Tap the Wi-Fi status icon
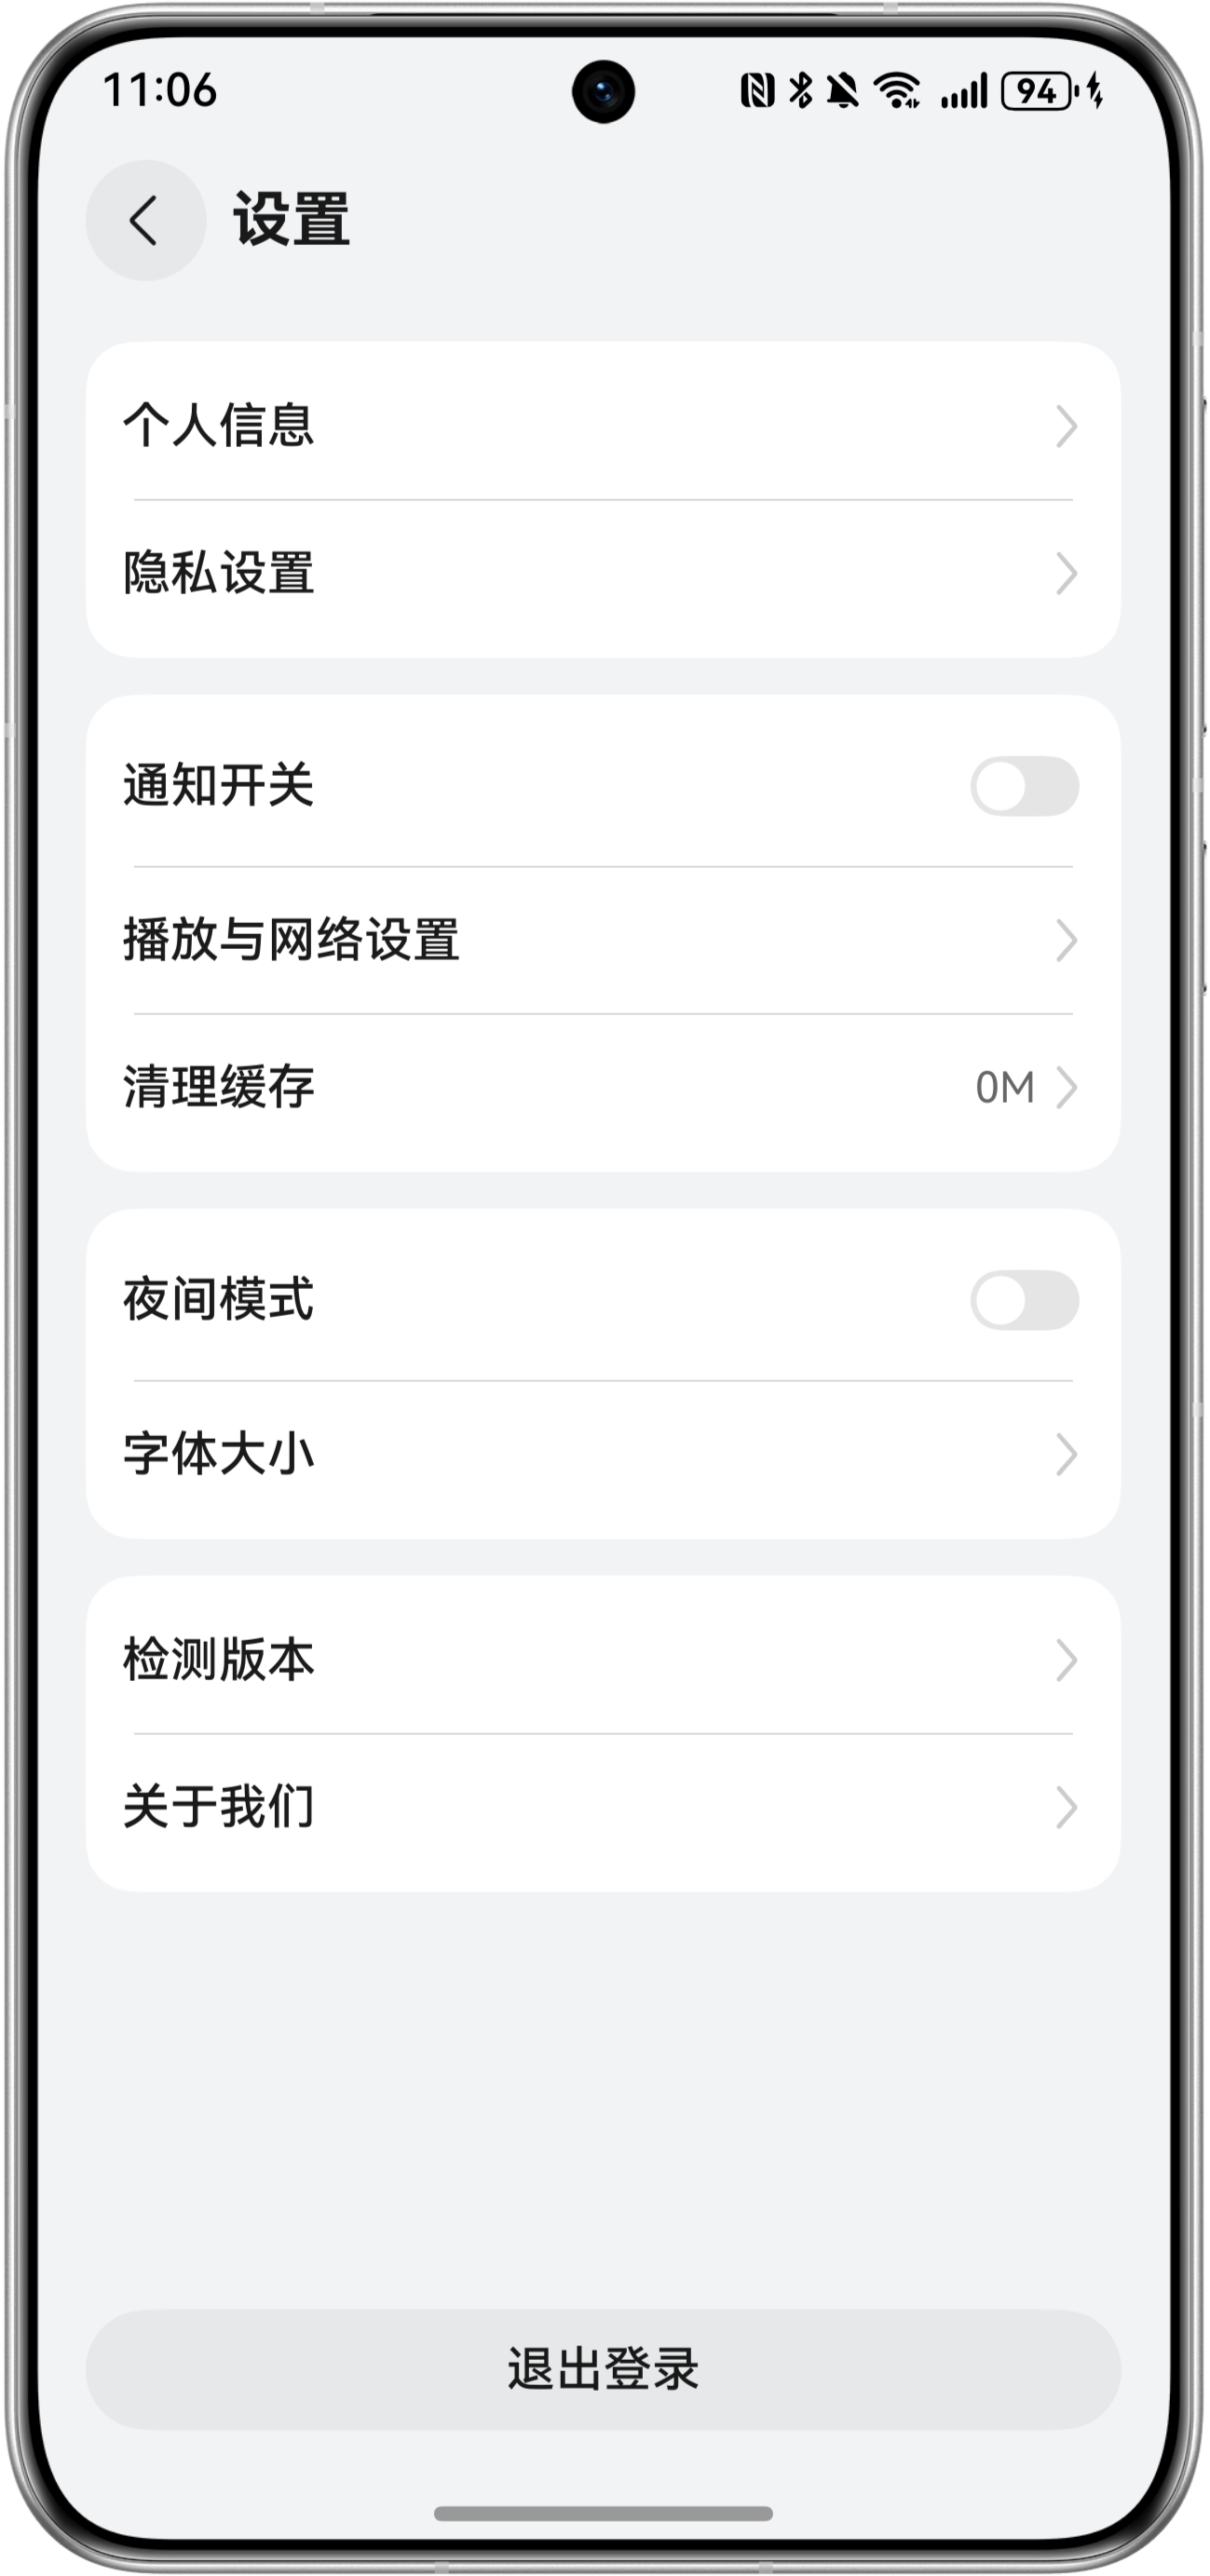This screenshot has width=1210, height=2576. pos(897,91)
